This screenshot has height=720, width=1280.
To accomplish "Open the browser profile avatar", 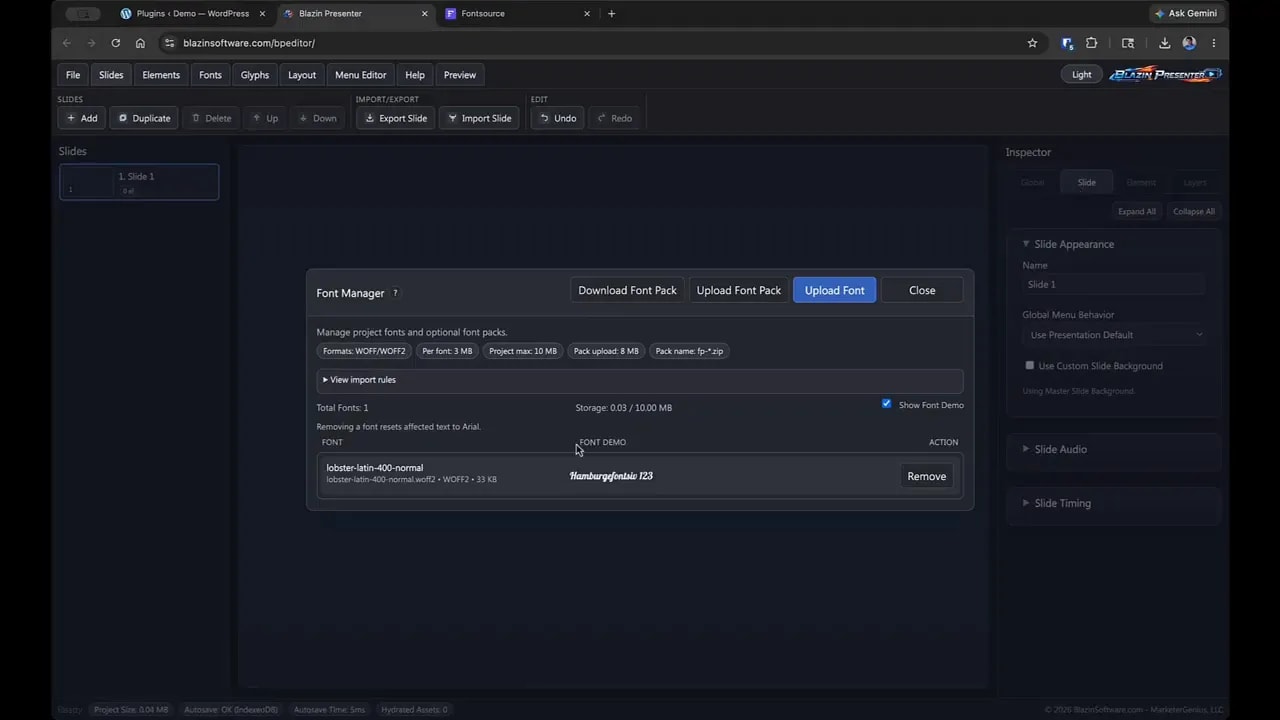I will 1189,43.
